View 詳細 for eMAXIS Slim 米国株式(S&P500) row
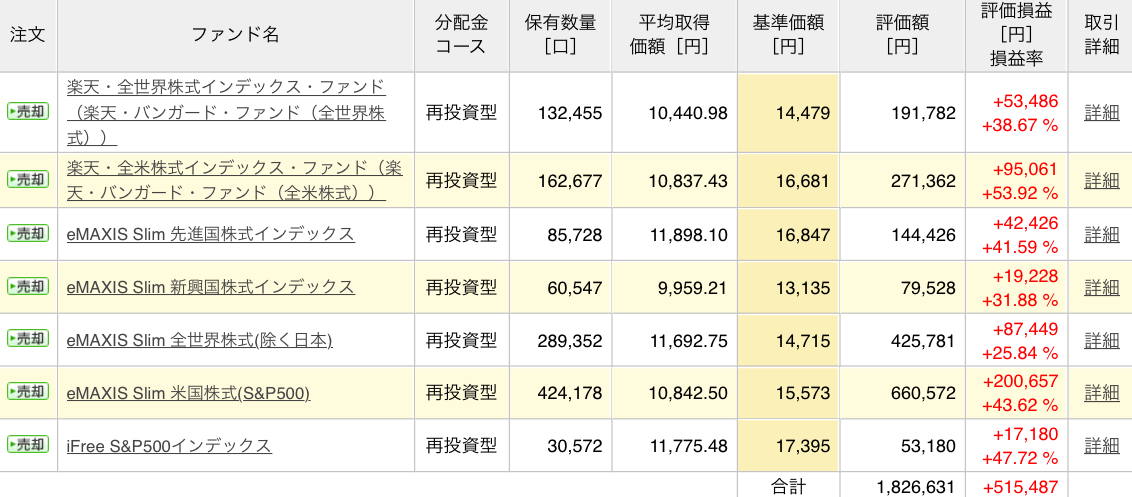 1102,393
